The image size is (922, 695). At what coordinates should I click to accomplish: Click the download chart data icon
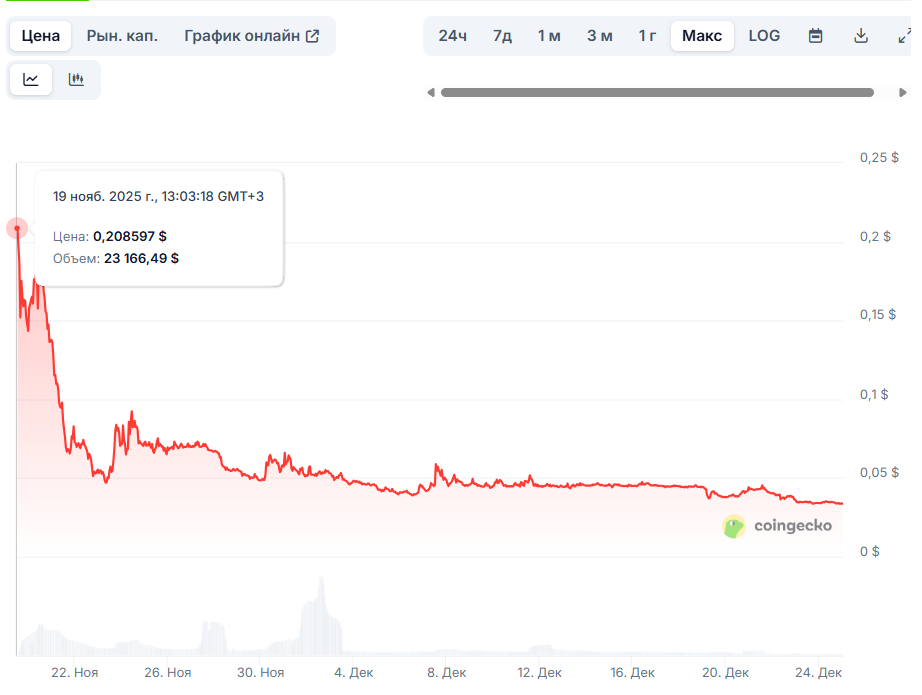(x=860, y=36)
